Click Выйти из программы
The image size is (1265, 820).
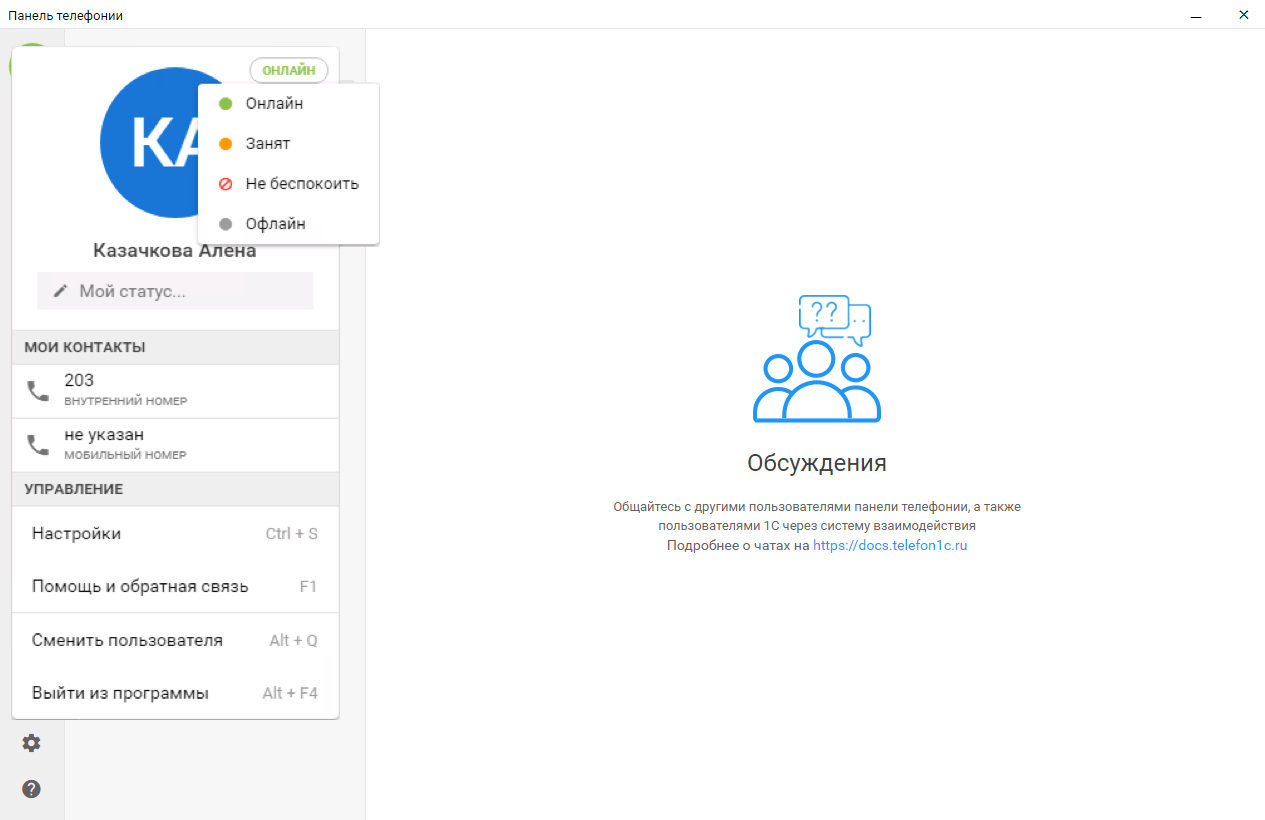point(176,693)
